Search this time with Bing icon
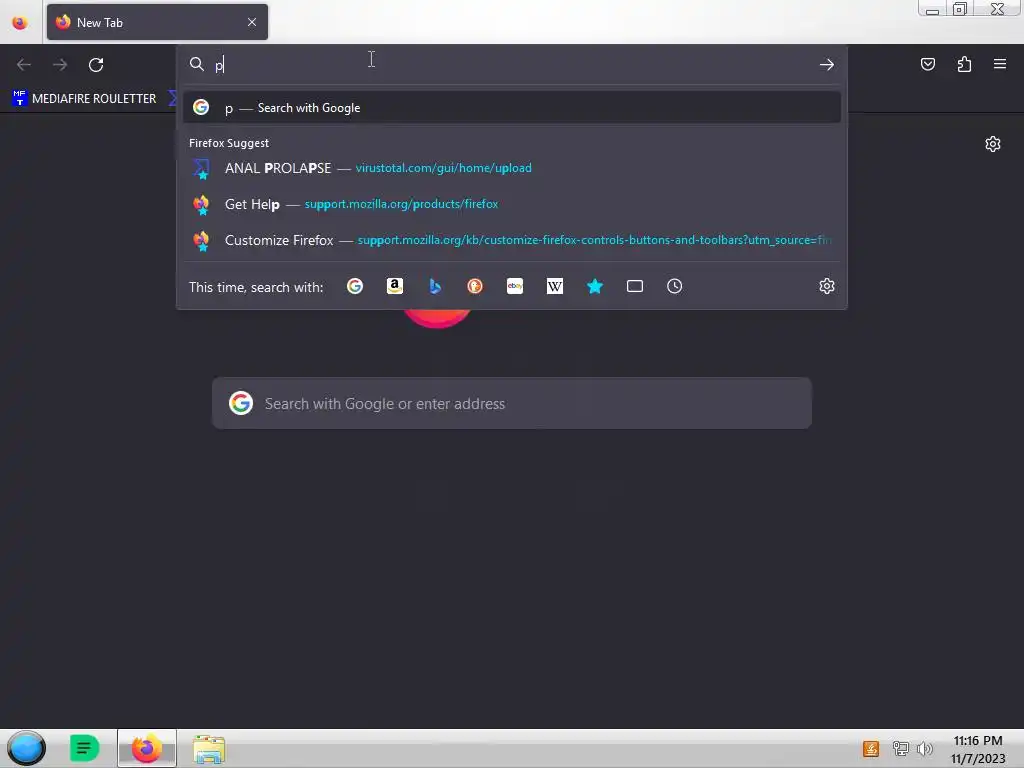Viewport: 1024px width, 768px height. click(435, 286)
